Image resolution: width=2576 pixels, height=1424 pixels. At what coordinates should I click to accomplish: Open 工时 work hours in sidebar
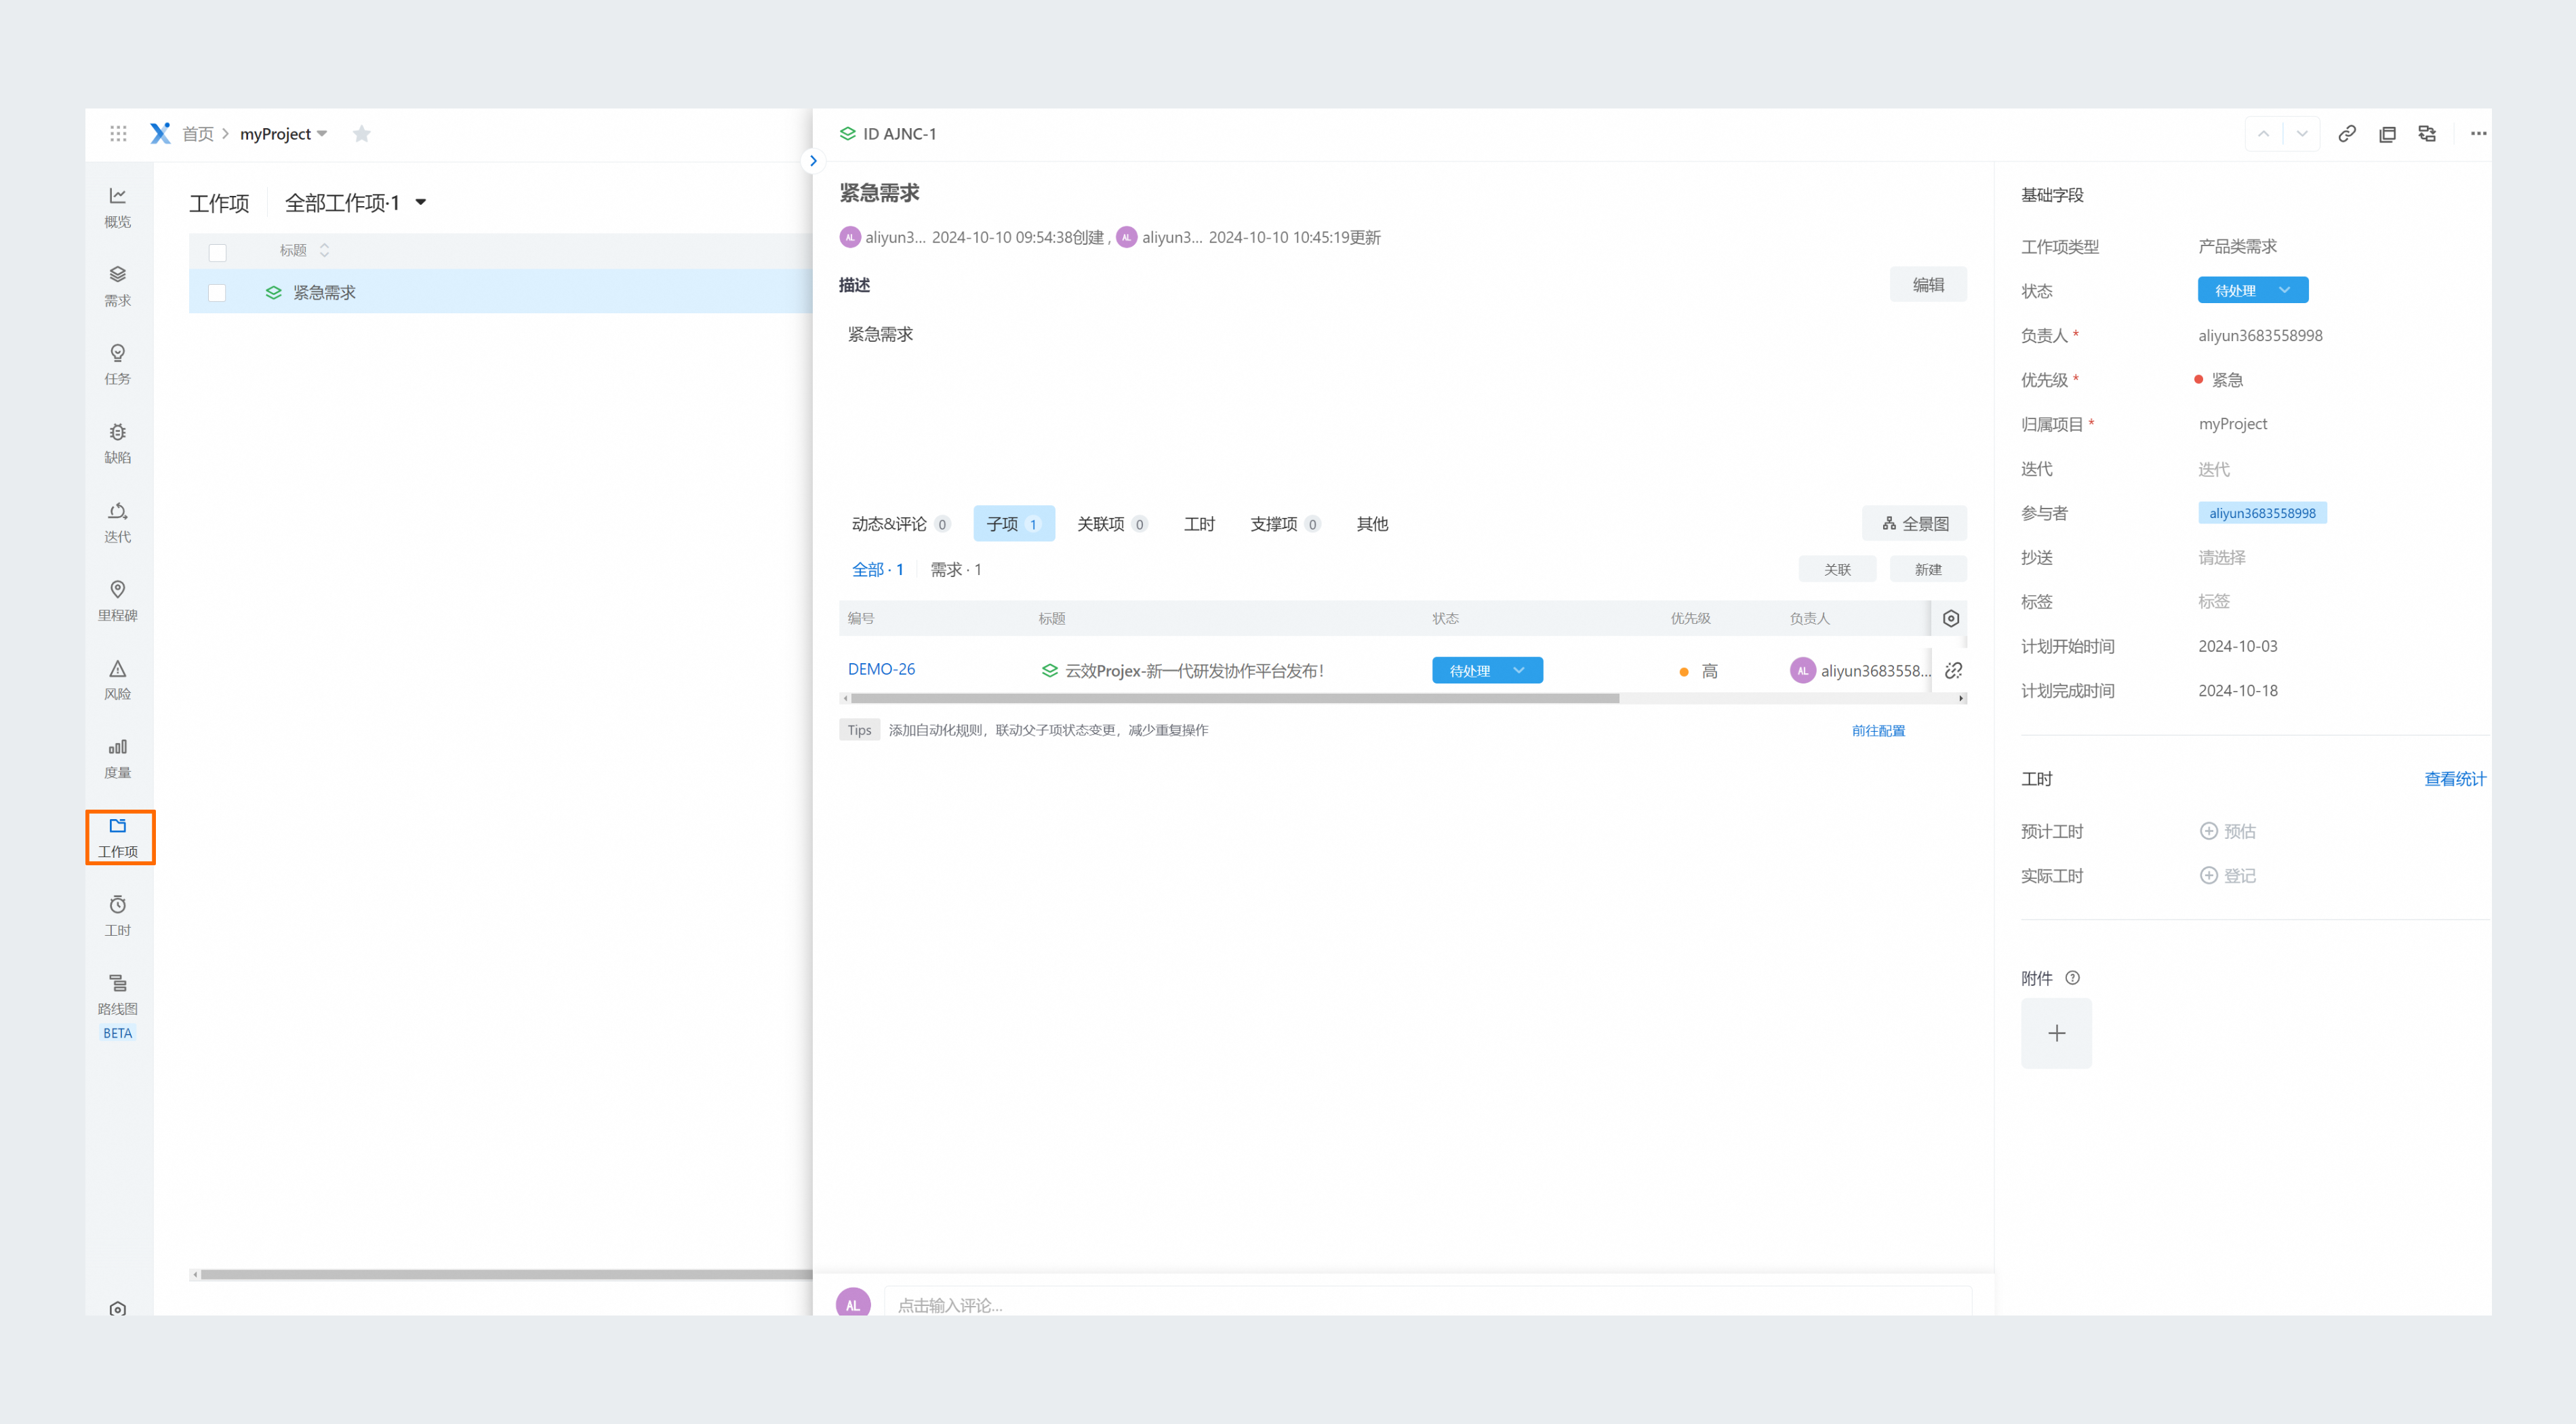point(118,916)
